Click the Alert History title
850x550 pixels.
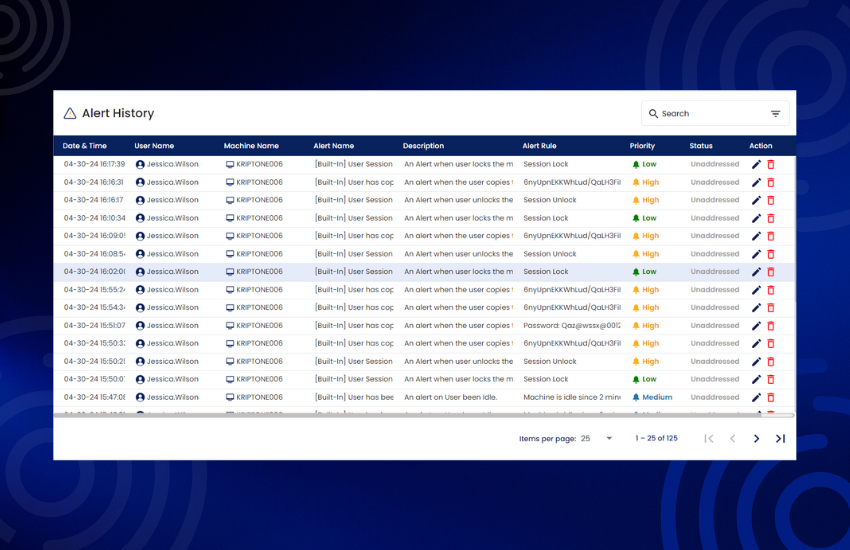pos(118,113)
